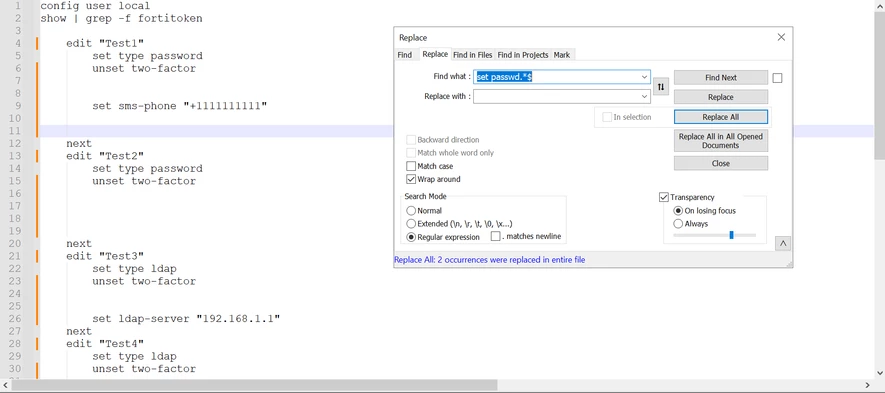Click the Close button in dialog
Viewport: 885px width, 393px height.
point(721,163)
